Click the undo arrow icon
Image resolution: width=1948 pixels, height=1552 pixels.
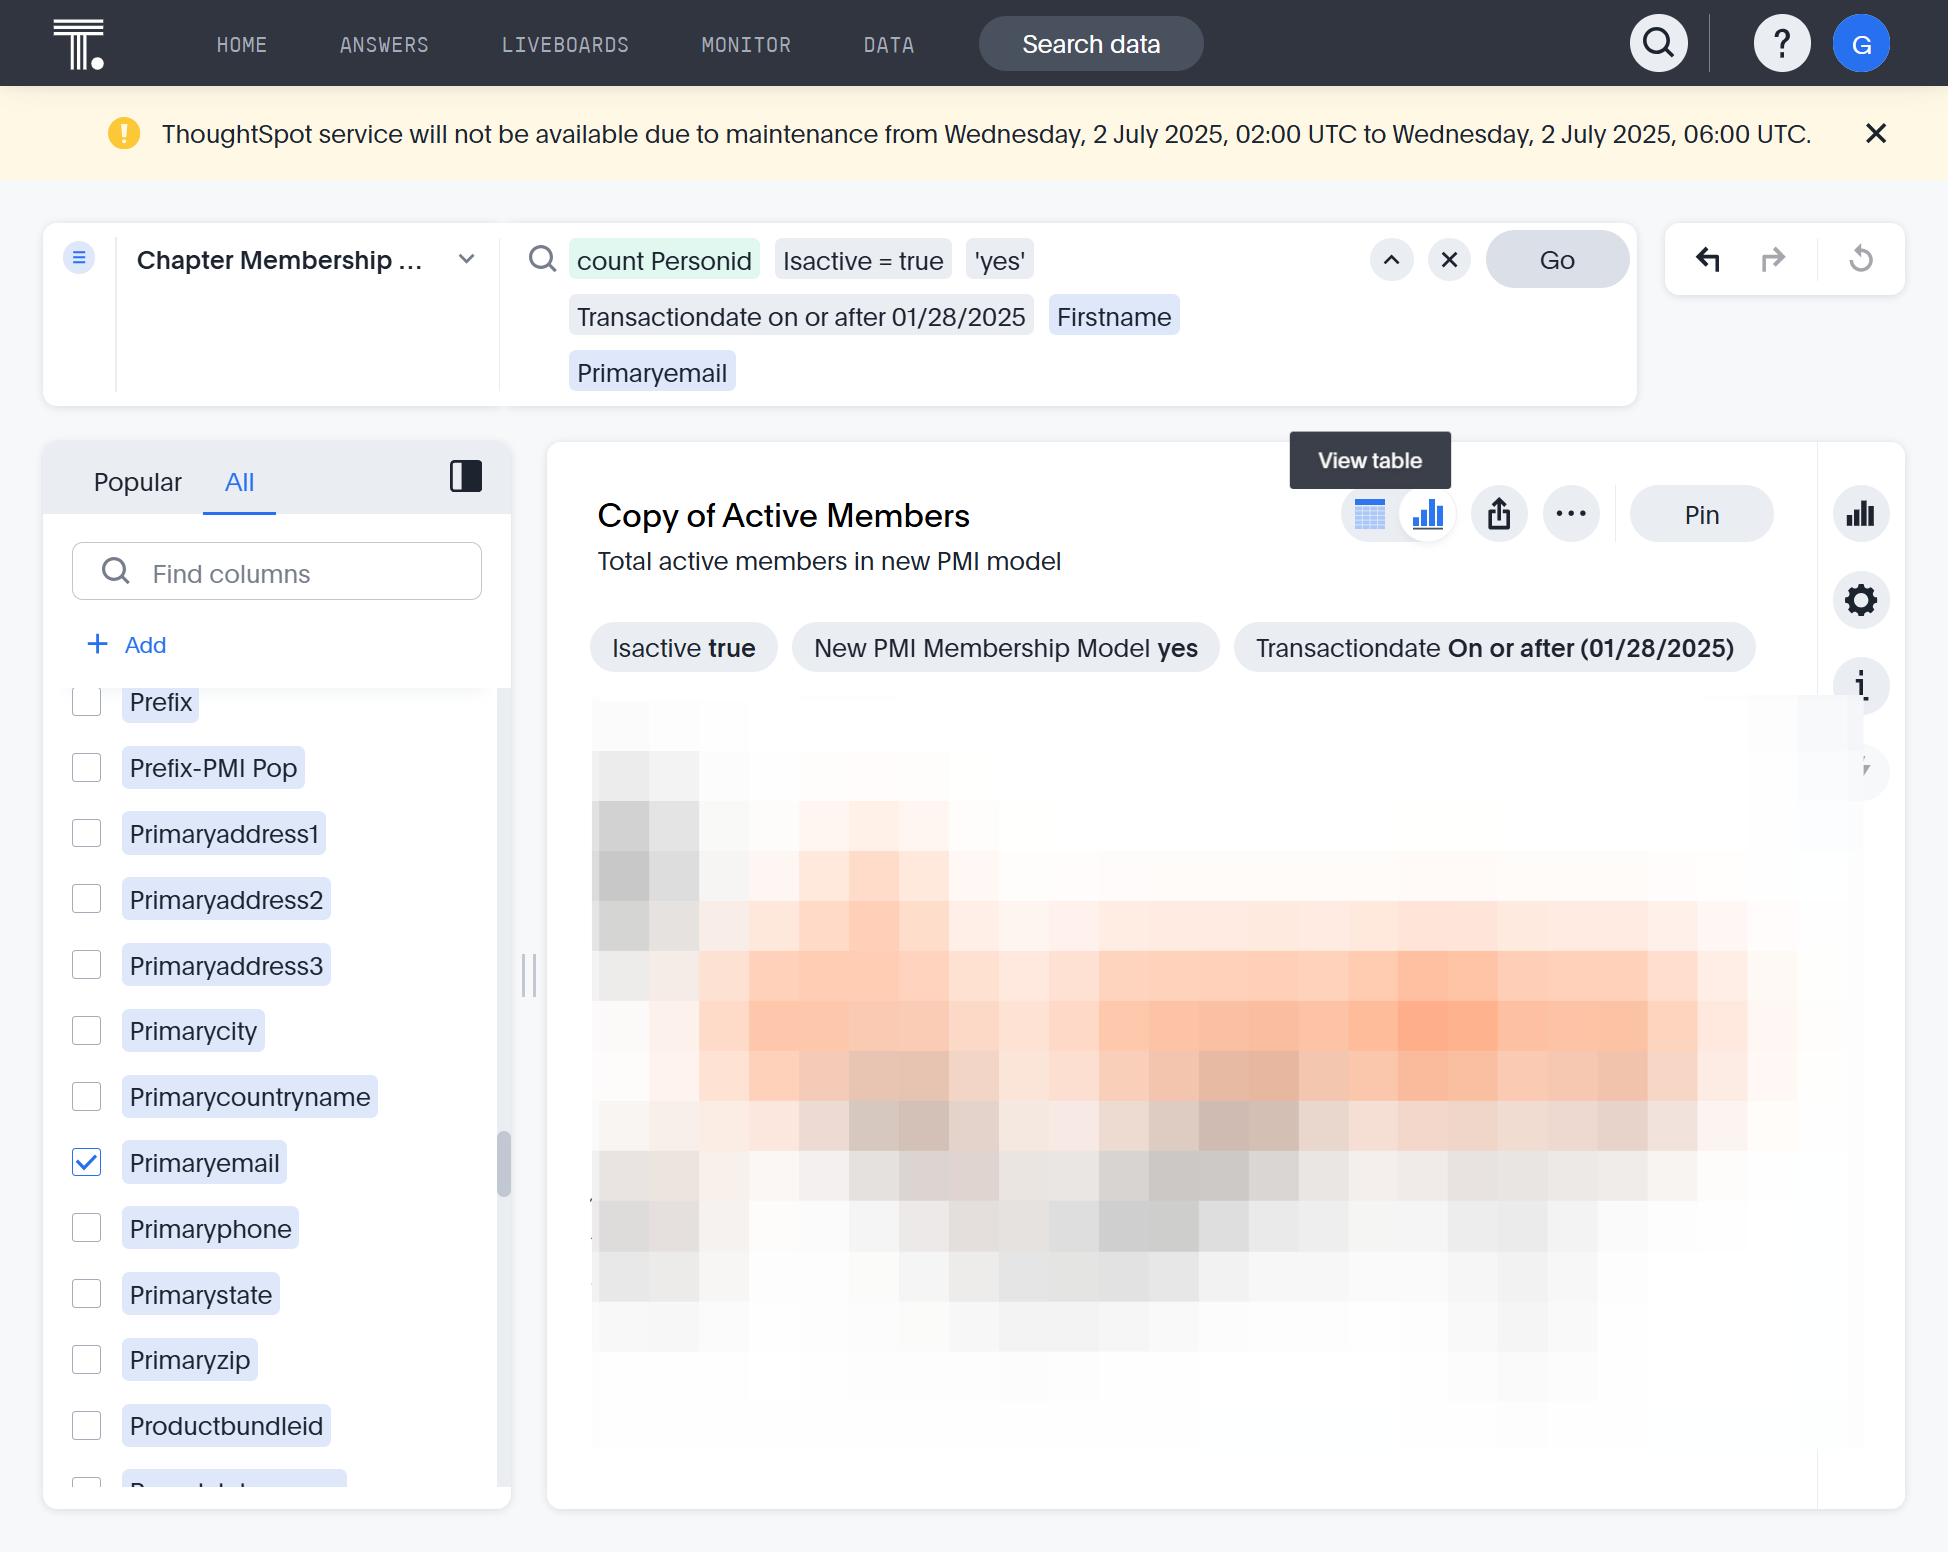pos(1707,259)
